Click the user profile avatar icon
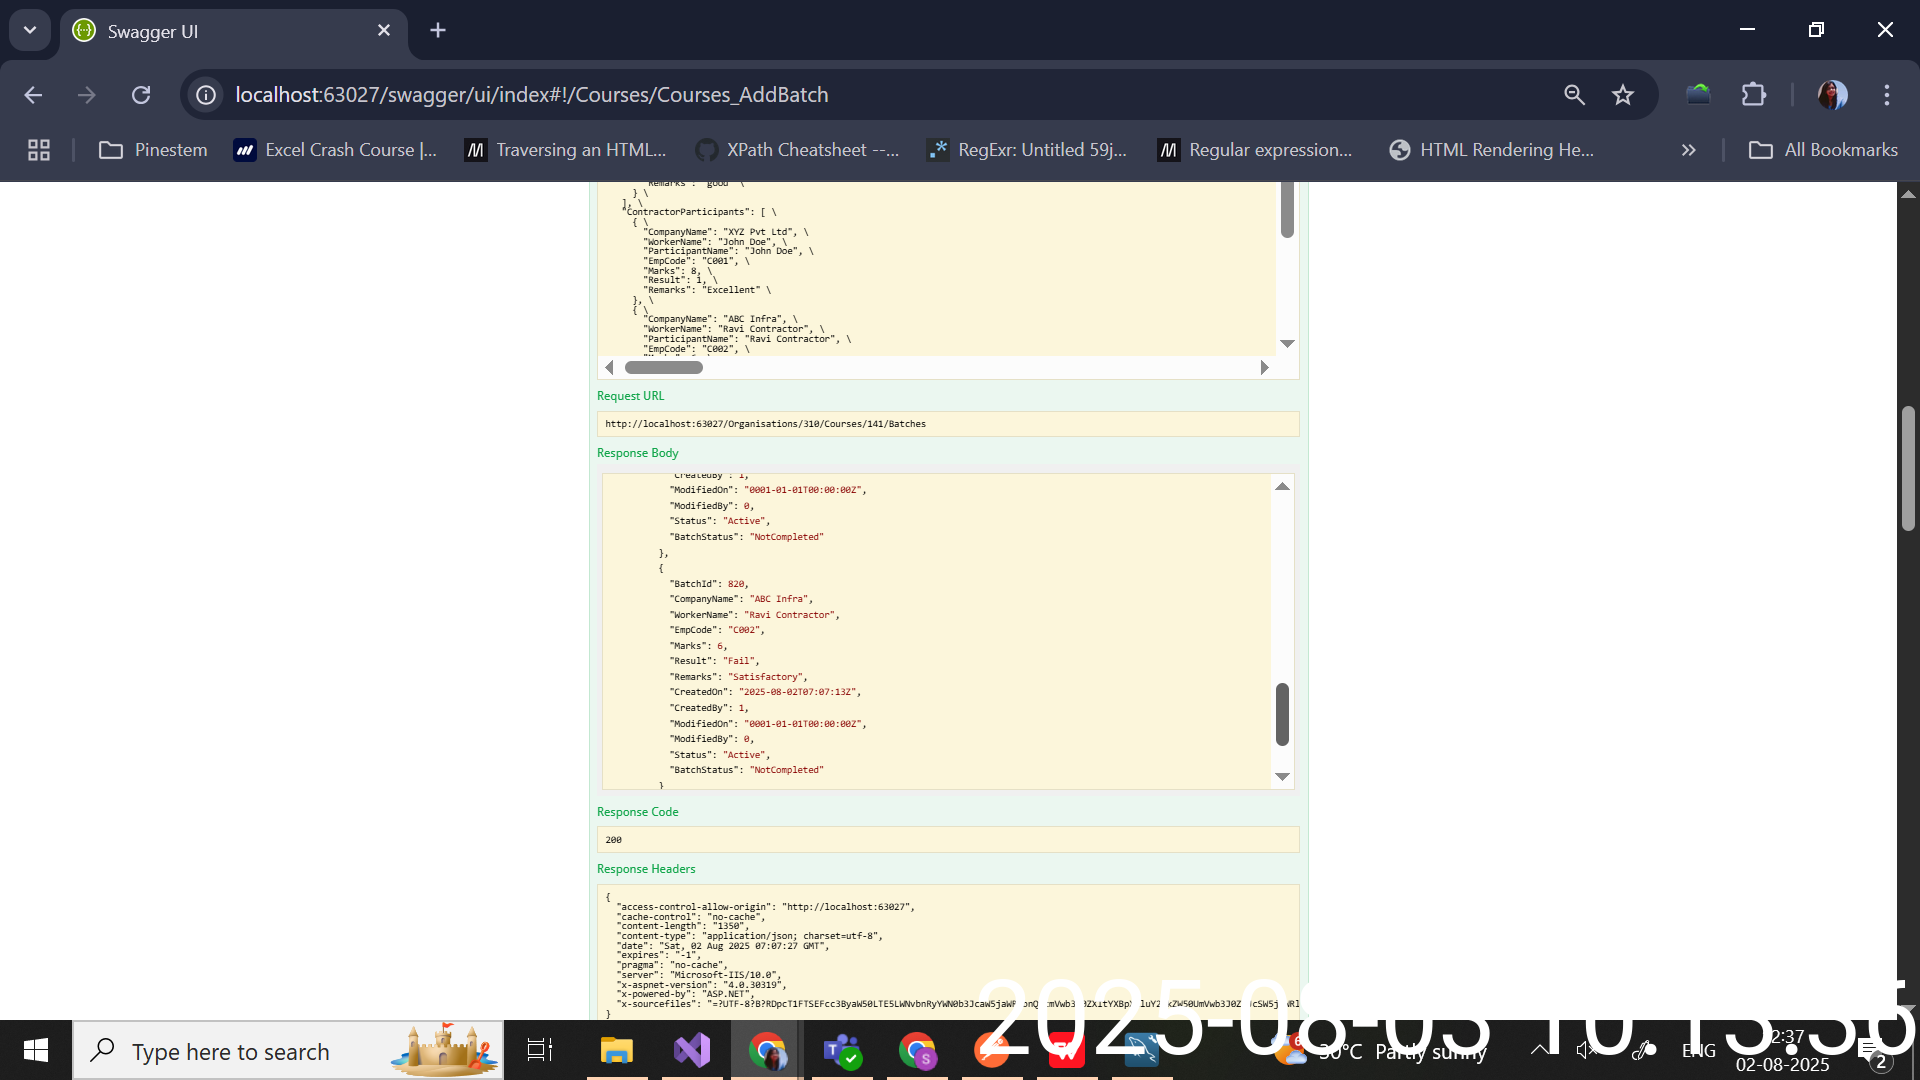The image size is (1920, 1080). (x=1832, y=95)
